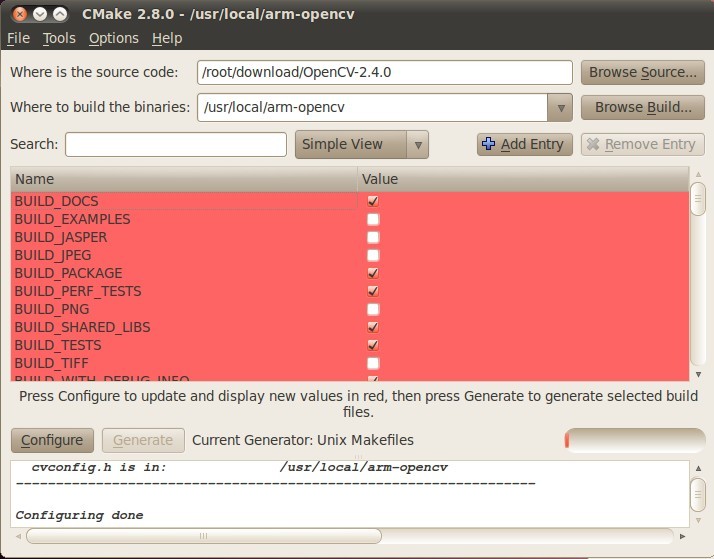
Task: Click the Configure button
Action: 52,440
